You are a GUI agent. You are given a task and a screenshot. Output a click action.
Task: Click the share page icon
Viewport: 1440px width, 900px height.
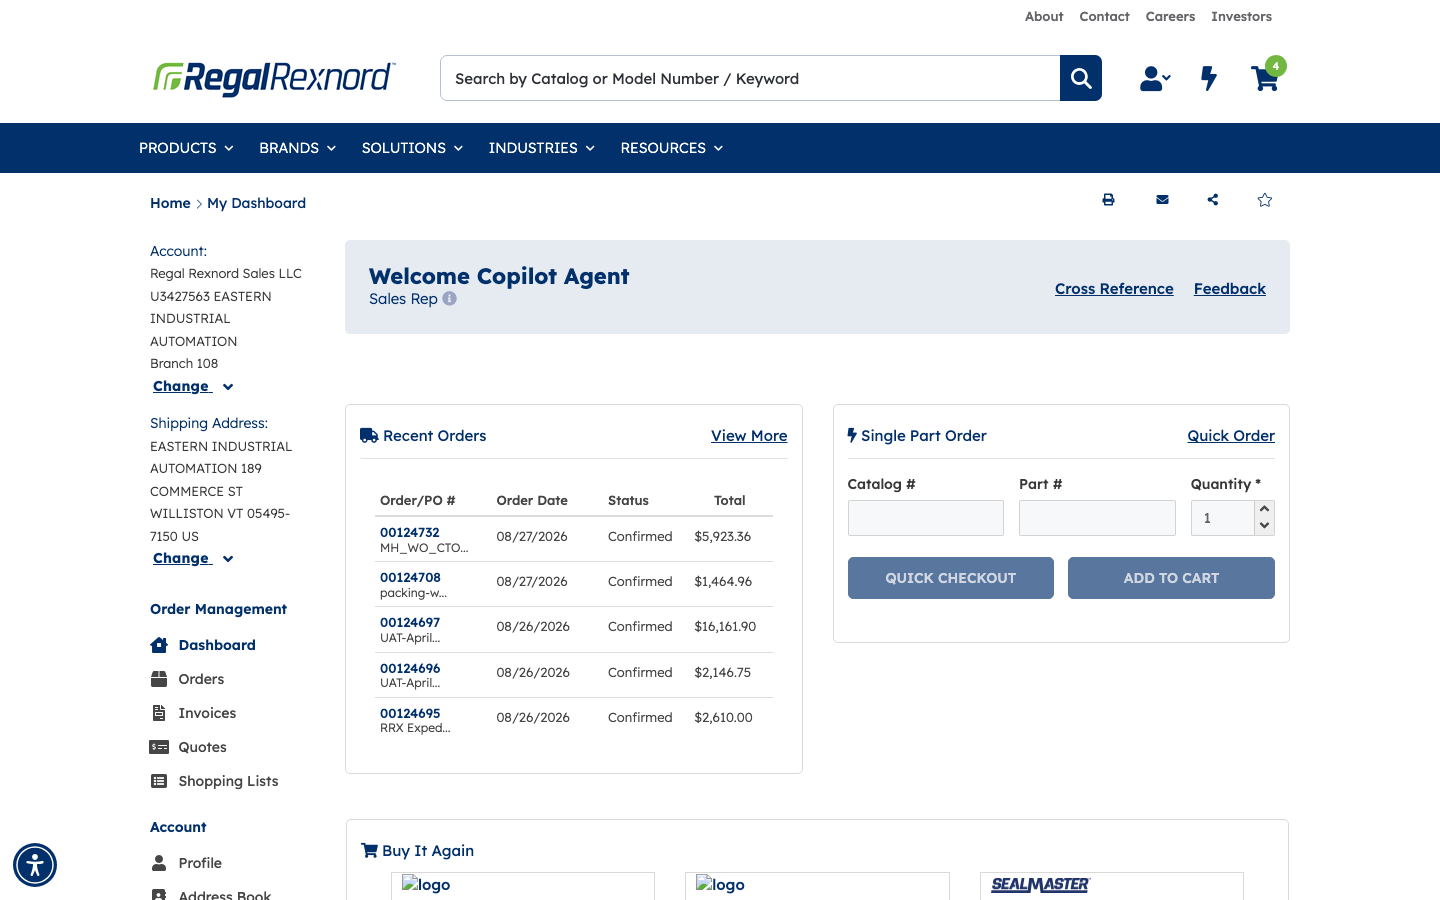1213,200
